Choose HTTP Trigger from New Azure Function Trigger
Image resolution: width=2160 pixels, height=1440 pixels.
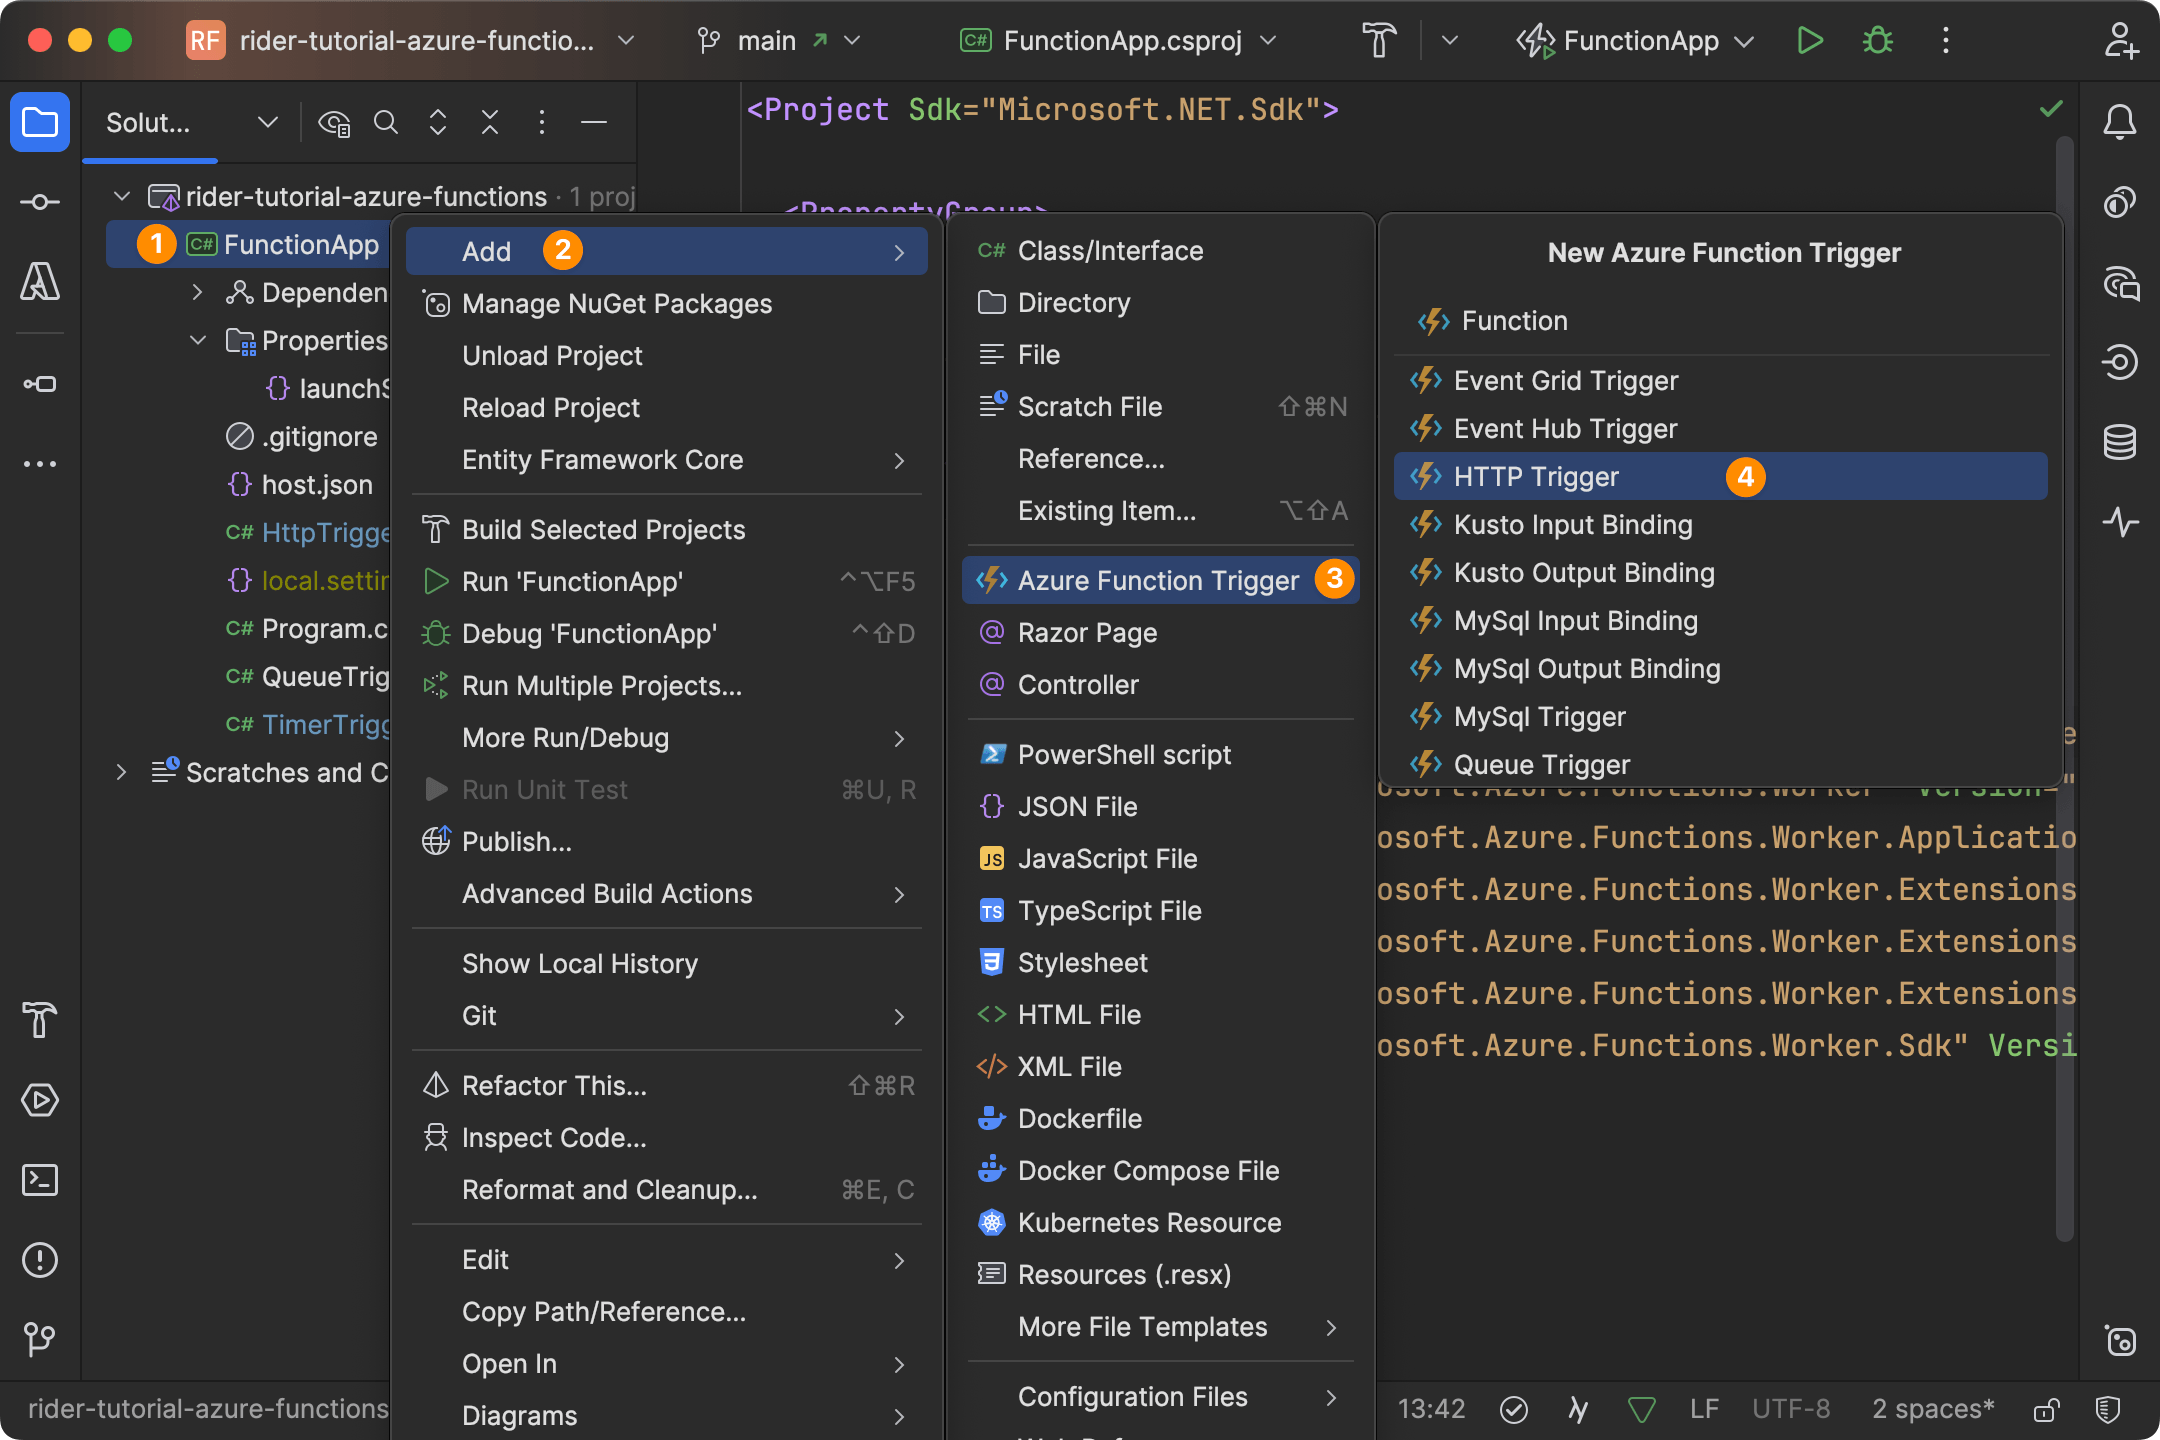(x=1536, y=476)
